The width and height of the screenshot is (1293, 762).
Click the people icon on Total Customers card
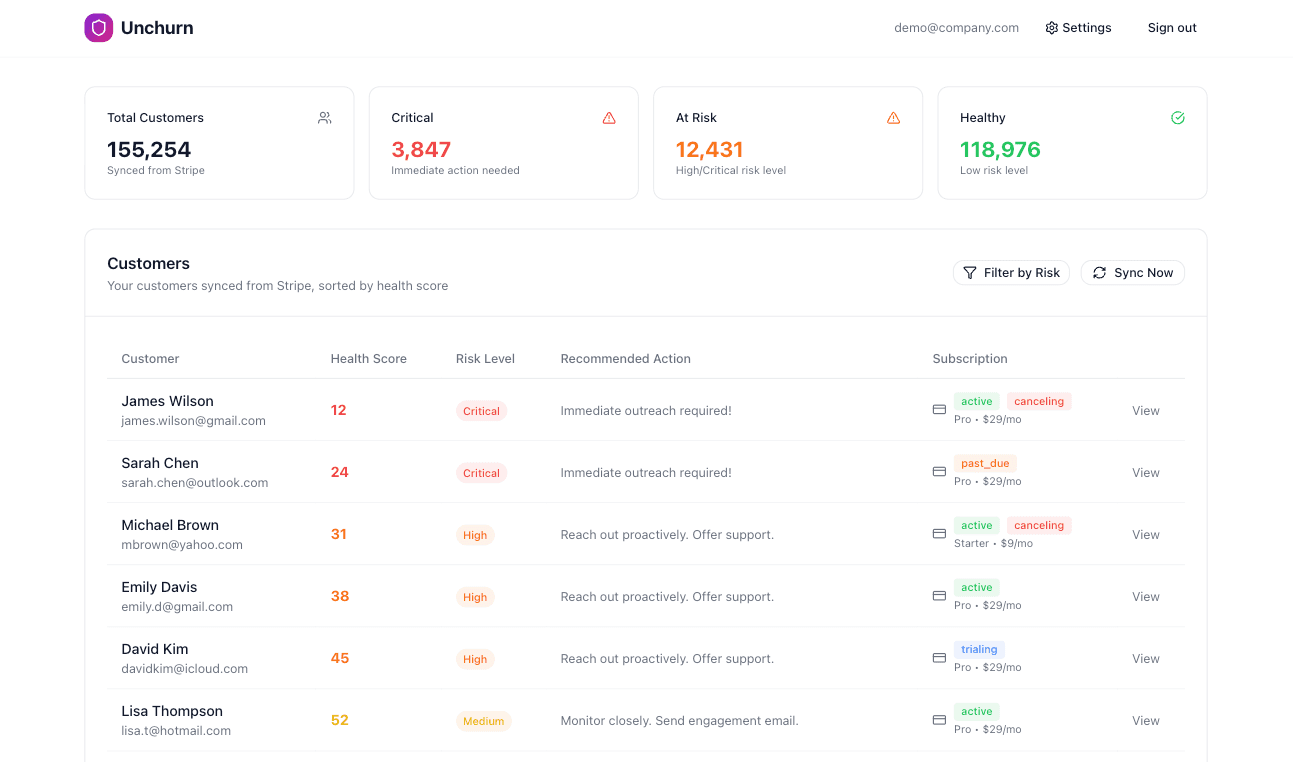click(x=324, y=117)
